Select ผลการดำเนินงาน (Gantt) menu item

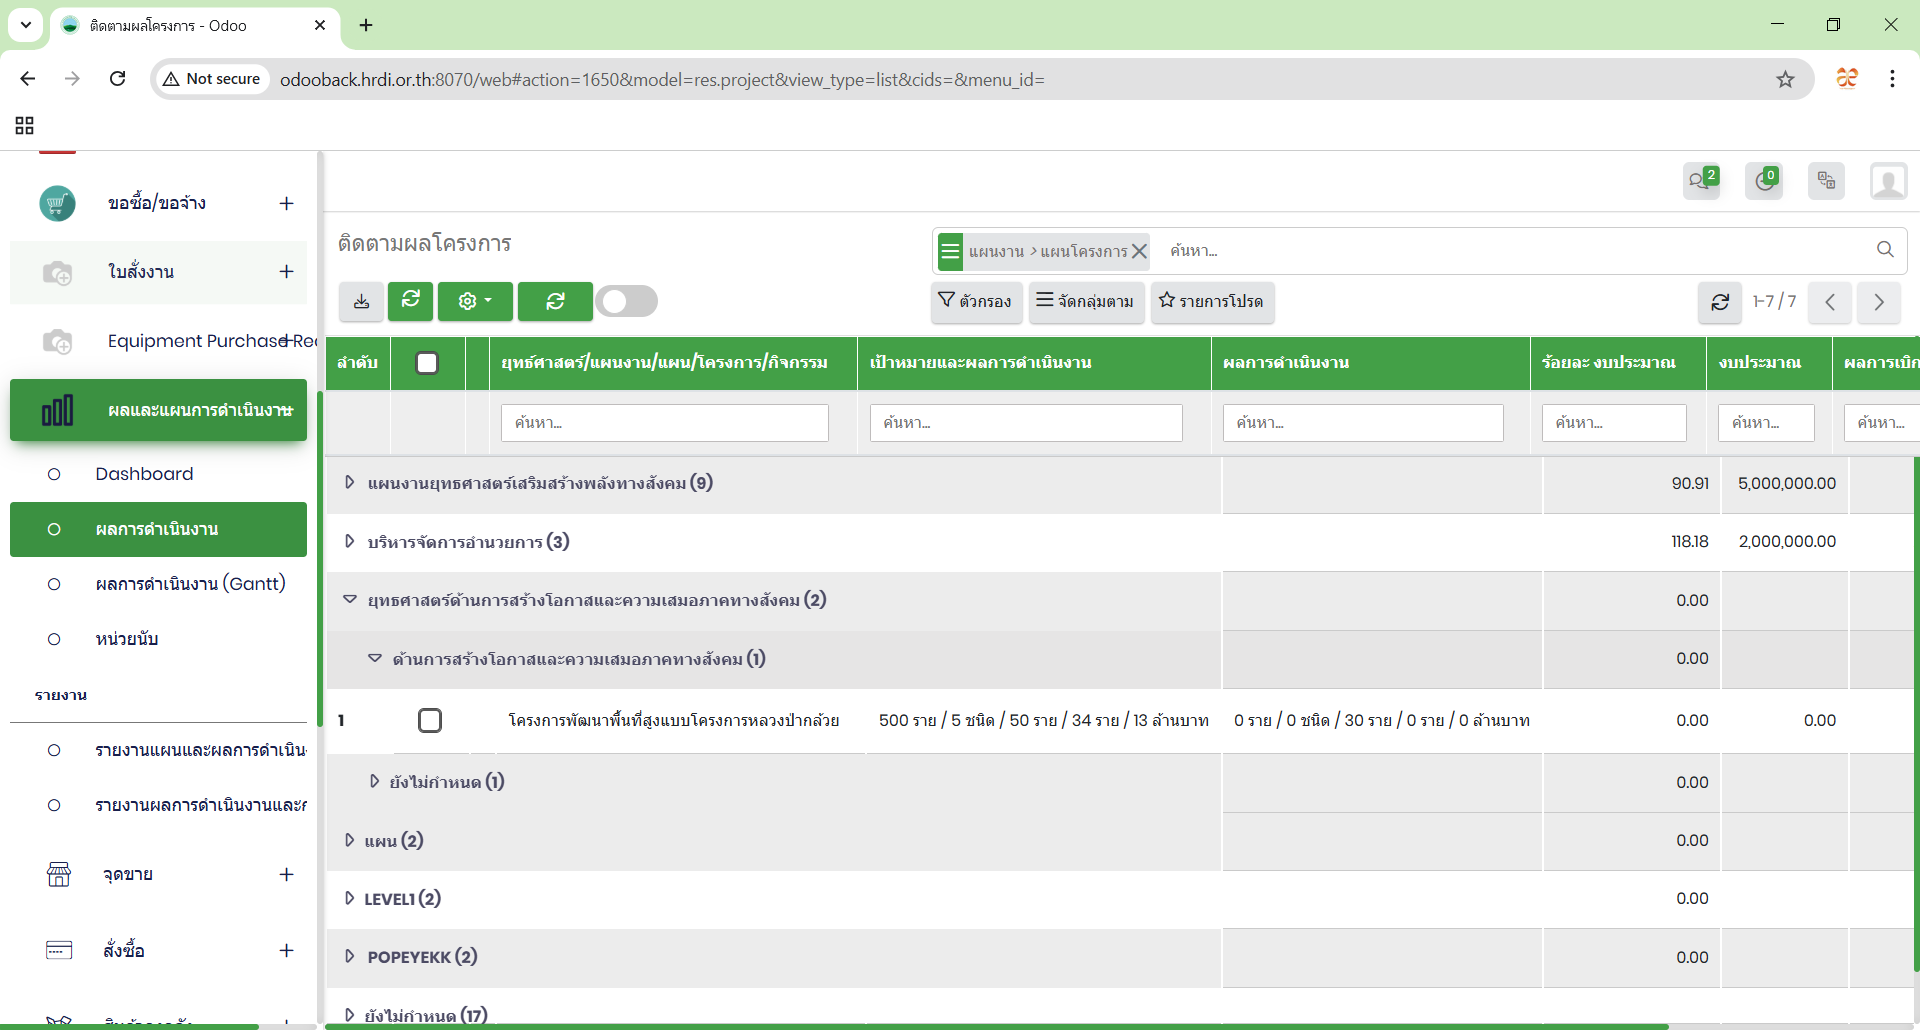190,584
